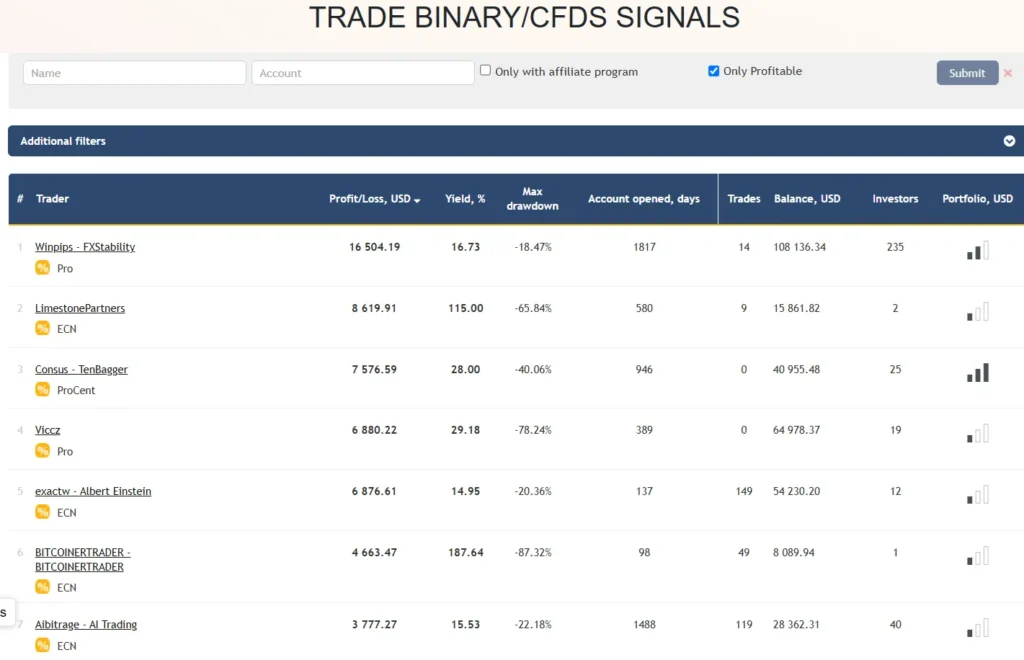Open portfolio chart icon for LimestonePartners
The height and width of the screenshot is (660, 1024).
click(976, 312)
